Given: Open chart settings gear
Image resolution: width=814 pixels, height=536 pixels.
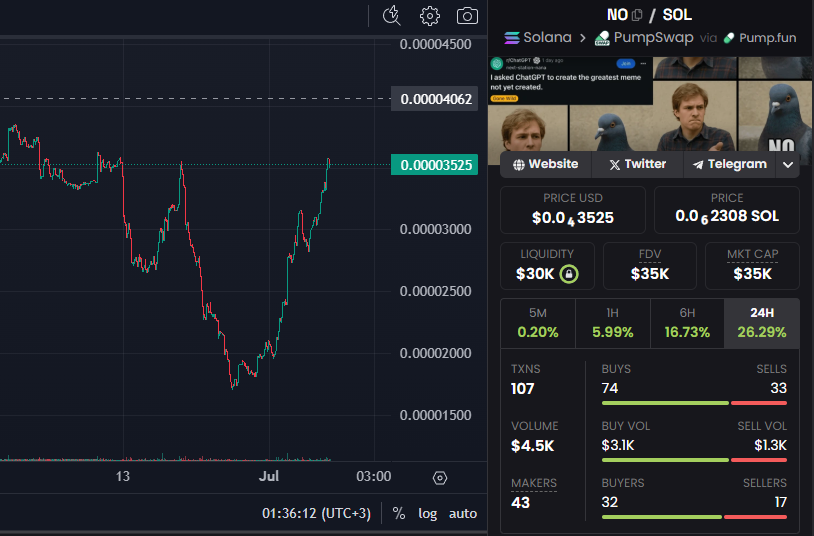Looking at the screenshot, I should click(x=429, y=16).
